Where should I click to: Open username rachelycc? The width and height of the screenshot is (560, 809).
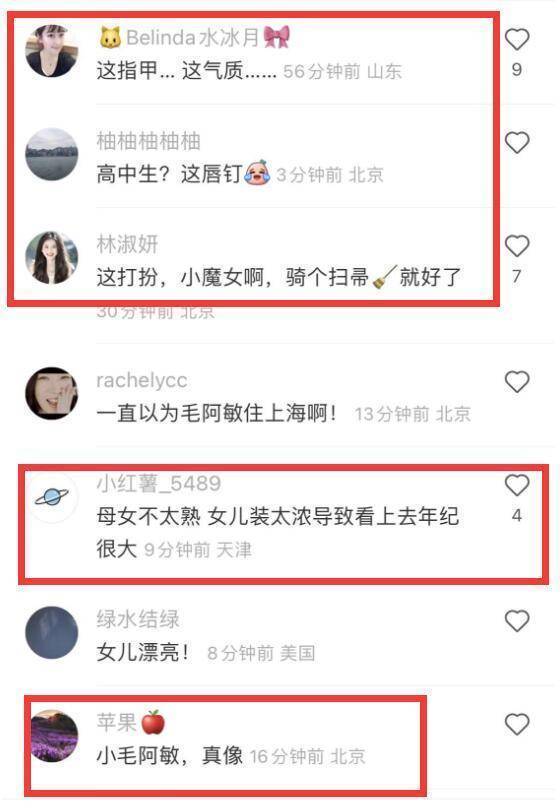pos(142,380)
